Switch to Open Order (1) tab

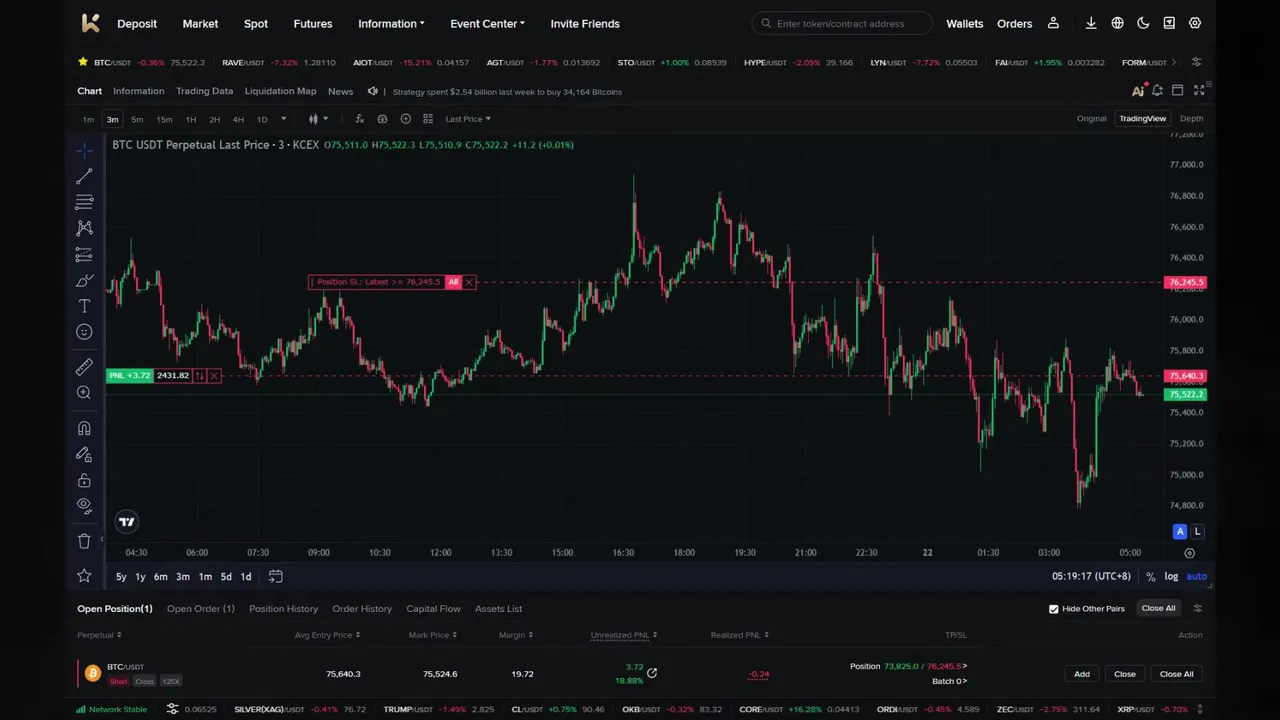point(201,608)
